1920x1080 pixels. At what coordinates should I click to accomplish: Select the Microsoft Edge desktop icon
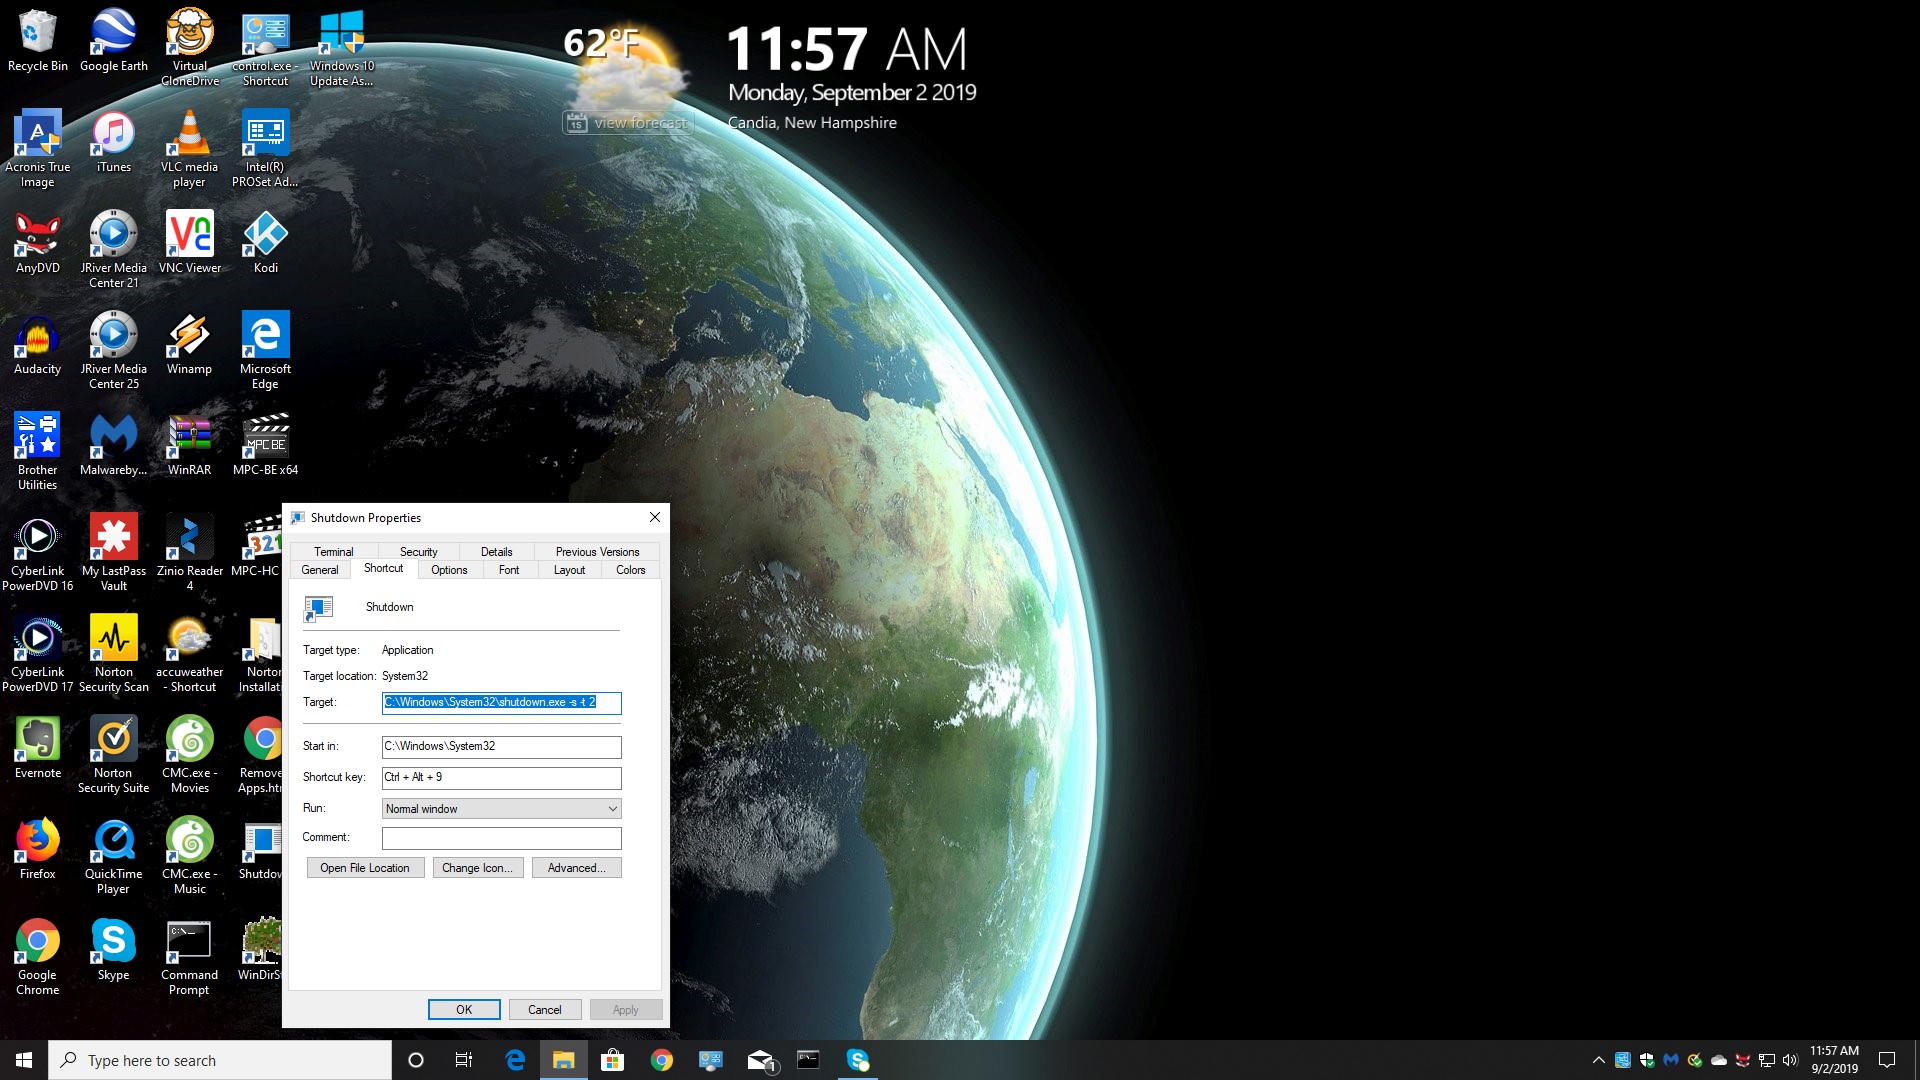pos(265,350)
